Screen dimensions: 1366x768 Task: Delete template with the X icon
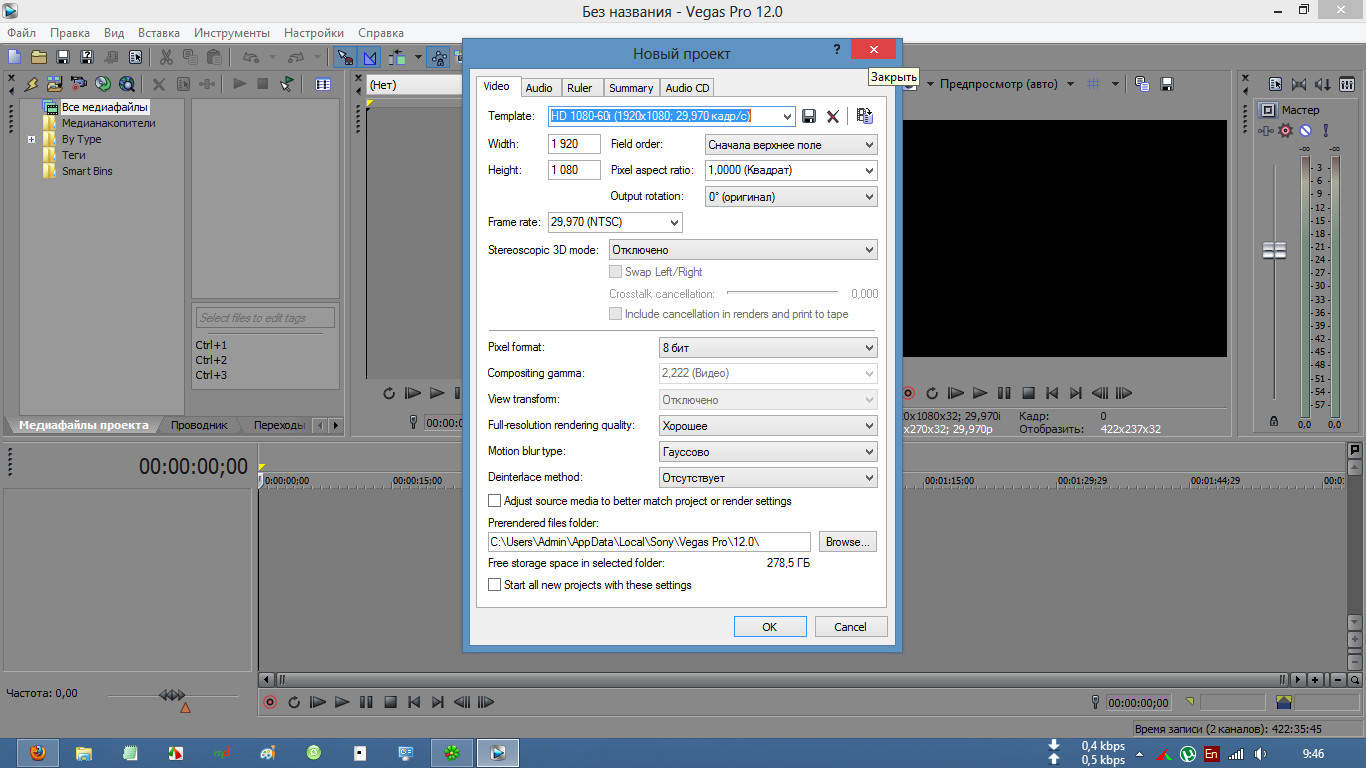pos(832,116)
